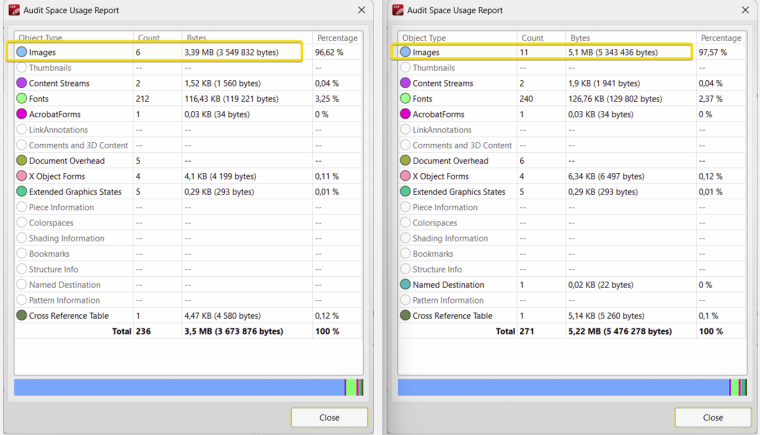Click the pink X Object Forms circle in right report
Image resolution: width=760 pixels, height=435 pixels.
(405, 176)
